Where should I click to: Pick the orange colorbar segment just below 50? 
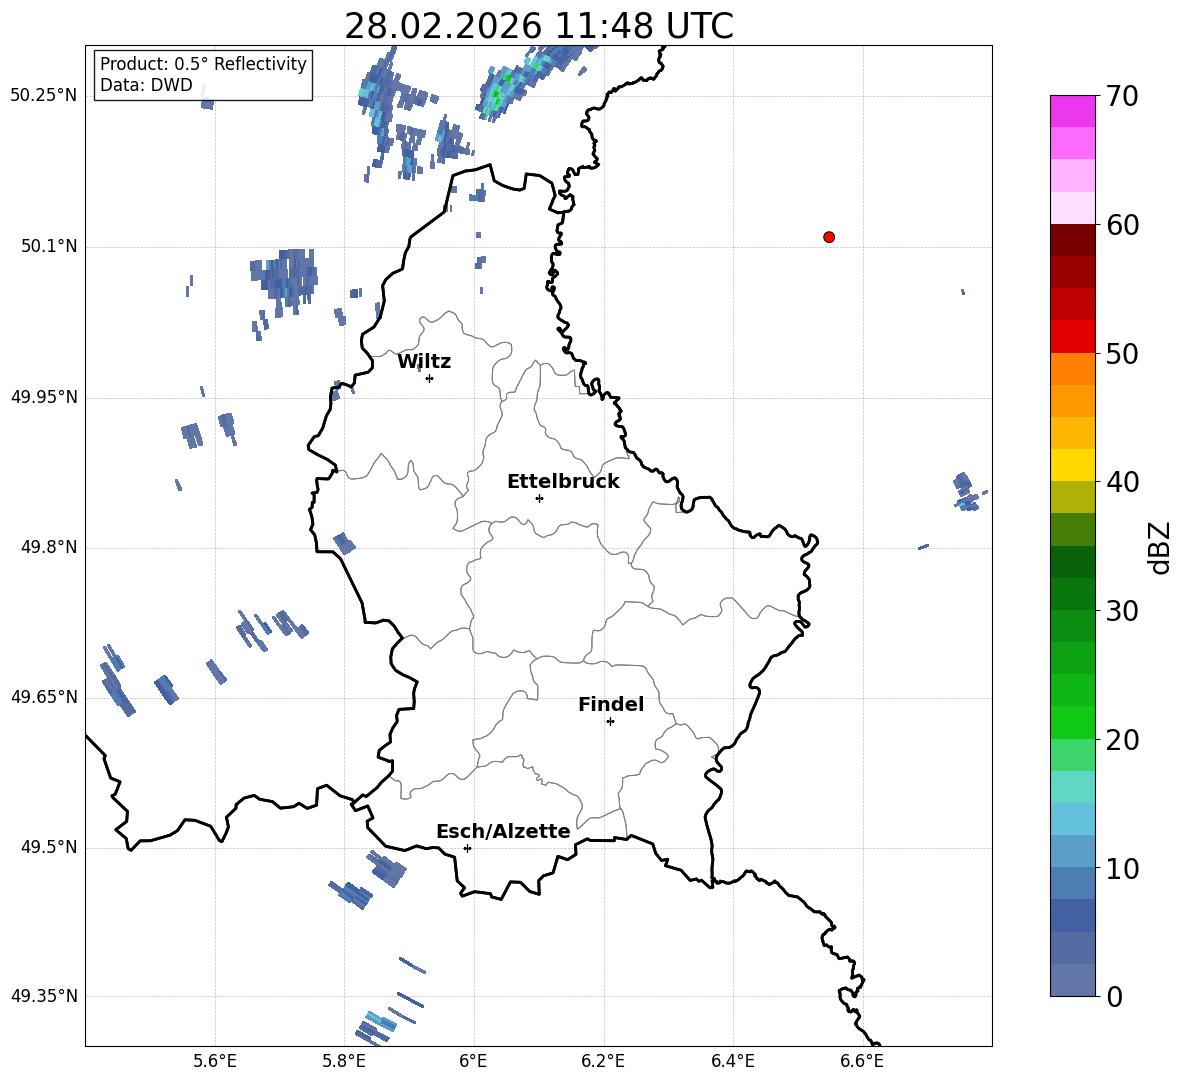click(x=1072, y=369)
